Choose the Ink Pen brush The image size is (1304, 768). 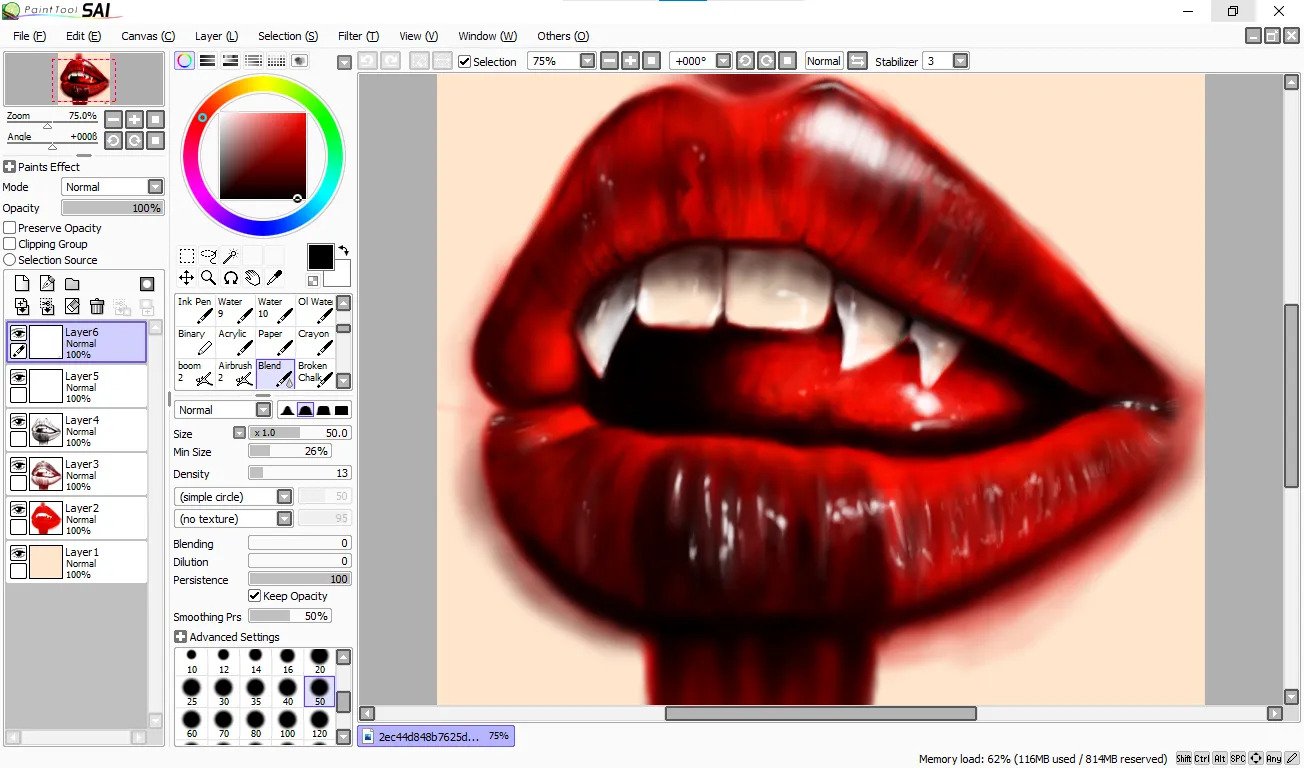pyautogui.click(x=195, y=310)
